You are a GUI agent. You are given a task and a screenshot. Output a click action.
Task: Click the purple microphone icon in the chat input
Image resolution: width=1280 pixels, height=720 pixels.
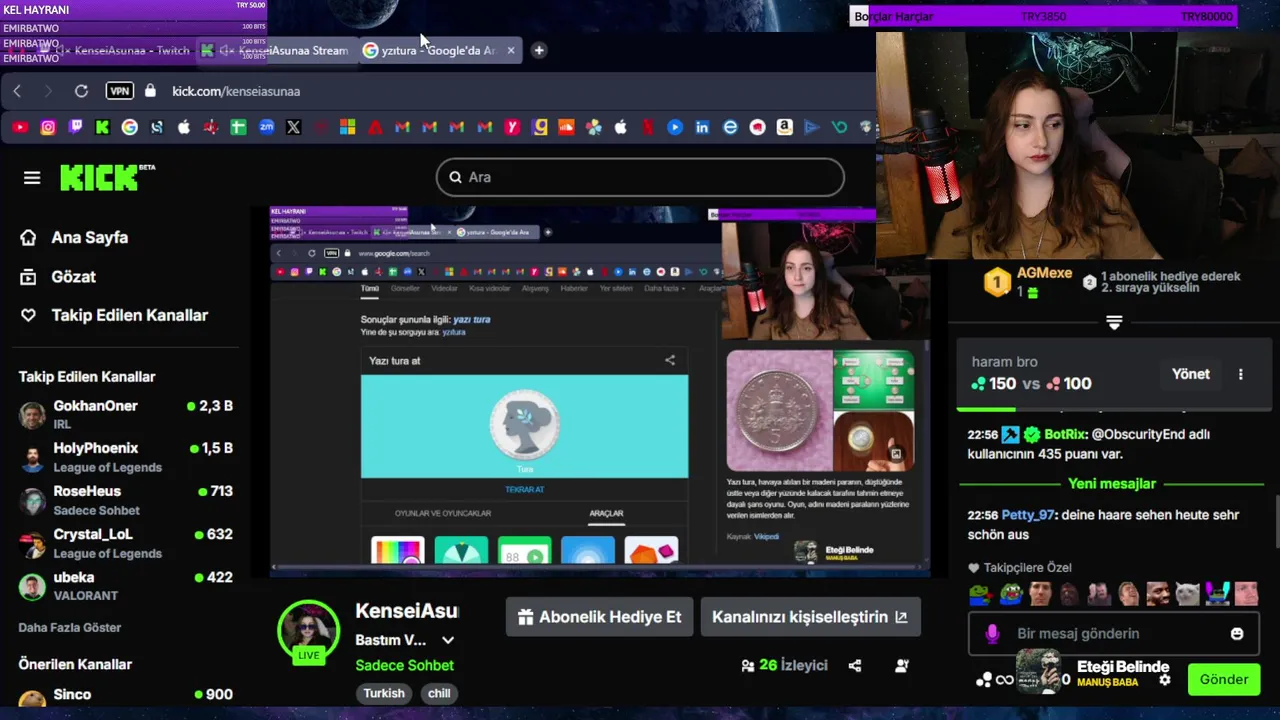pyautogui.click(x=992, y=633)
